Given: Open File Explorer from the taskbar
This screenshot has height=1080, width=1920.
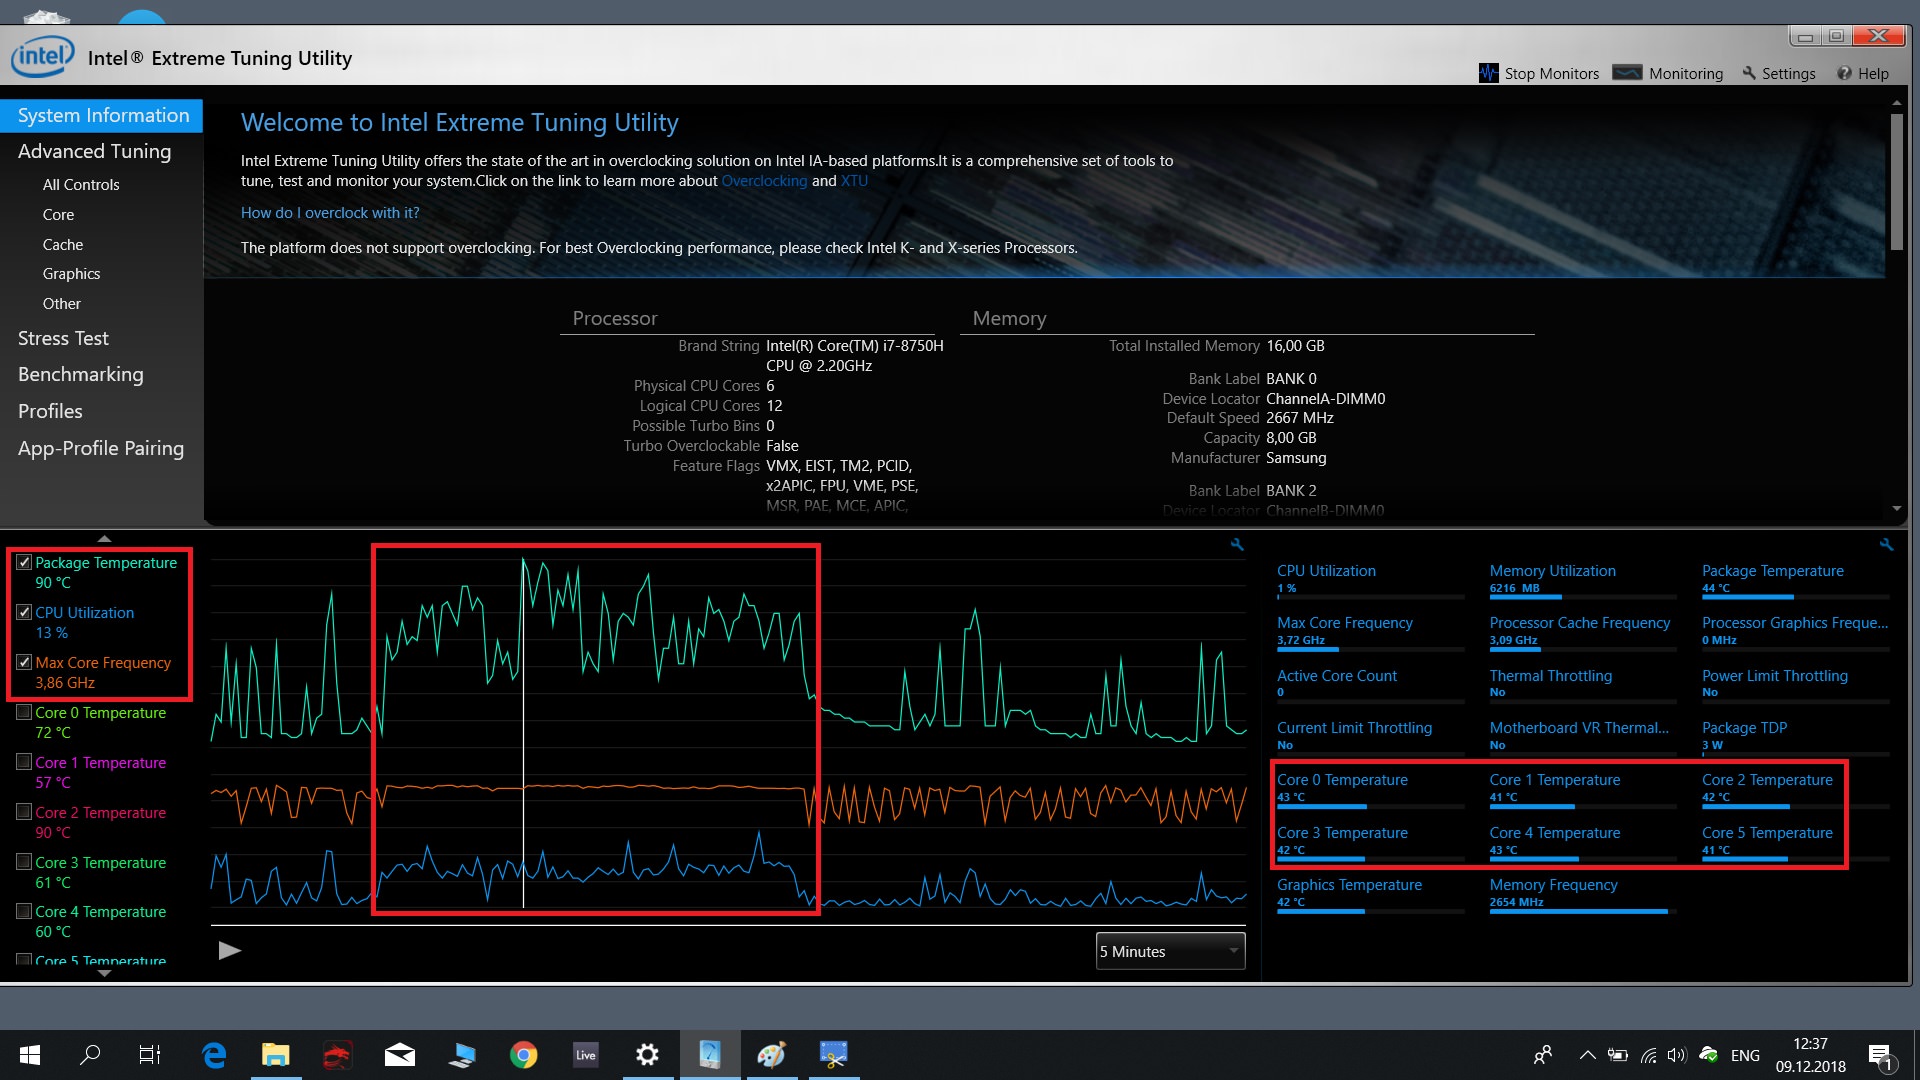Looking at the screenshot, I should click(276, 1055).
